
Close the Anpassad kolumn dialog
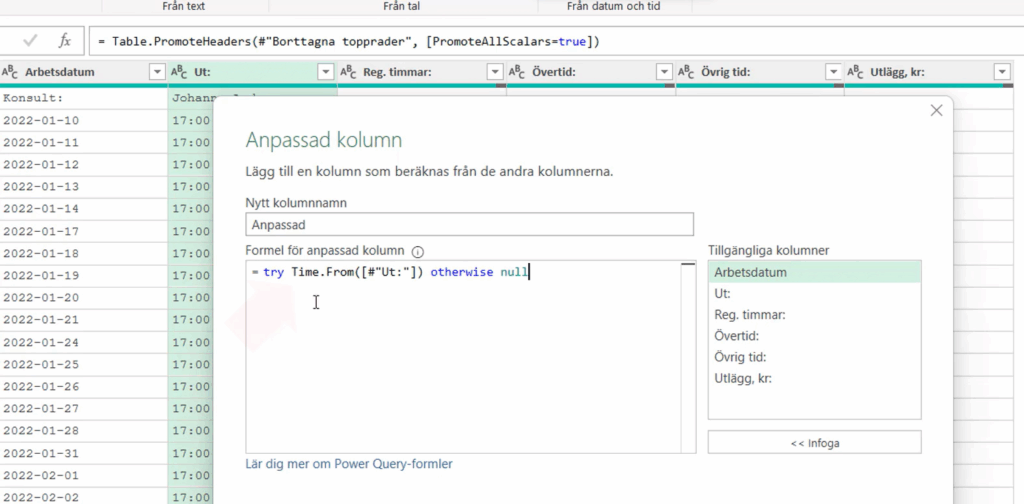[936, 111]
